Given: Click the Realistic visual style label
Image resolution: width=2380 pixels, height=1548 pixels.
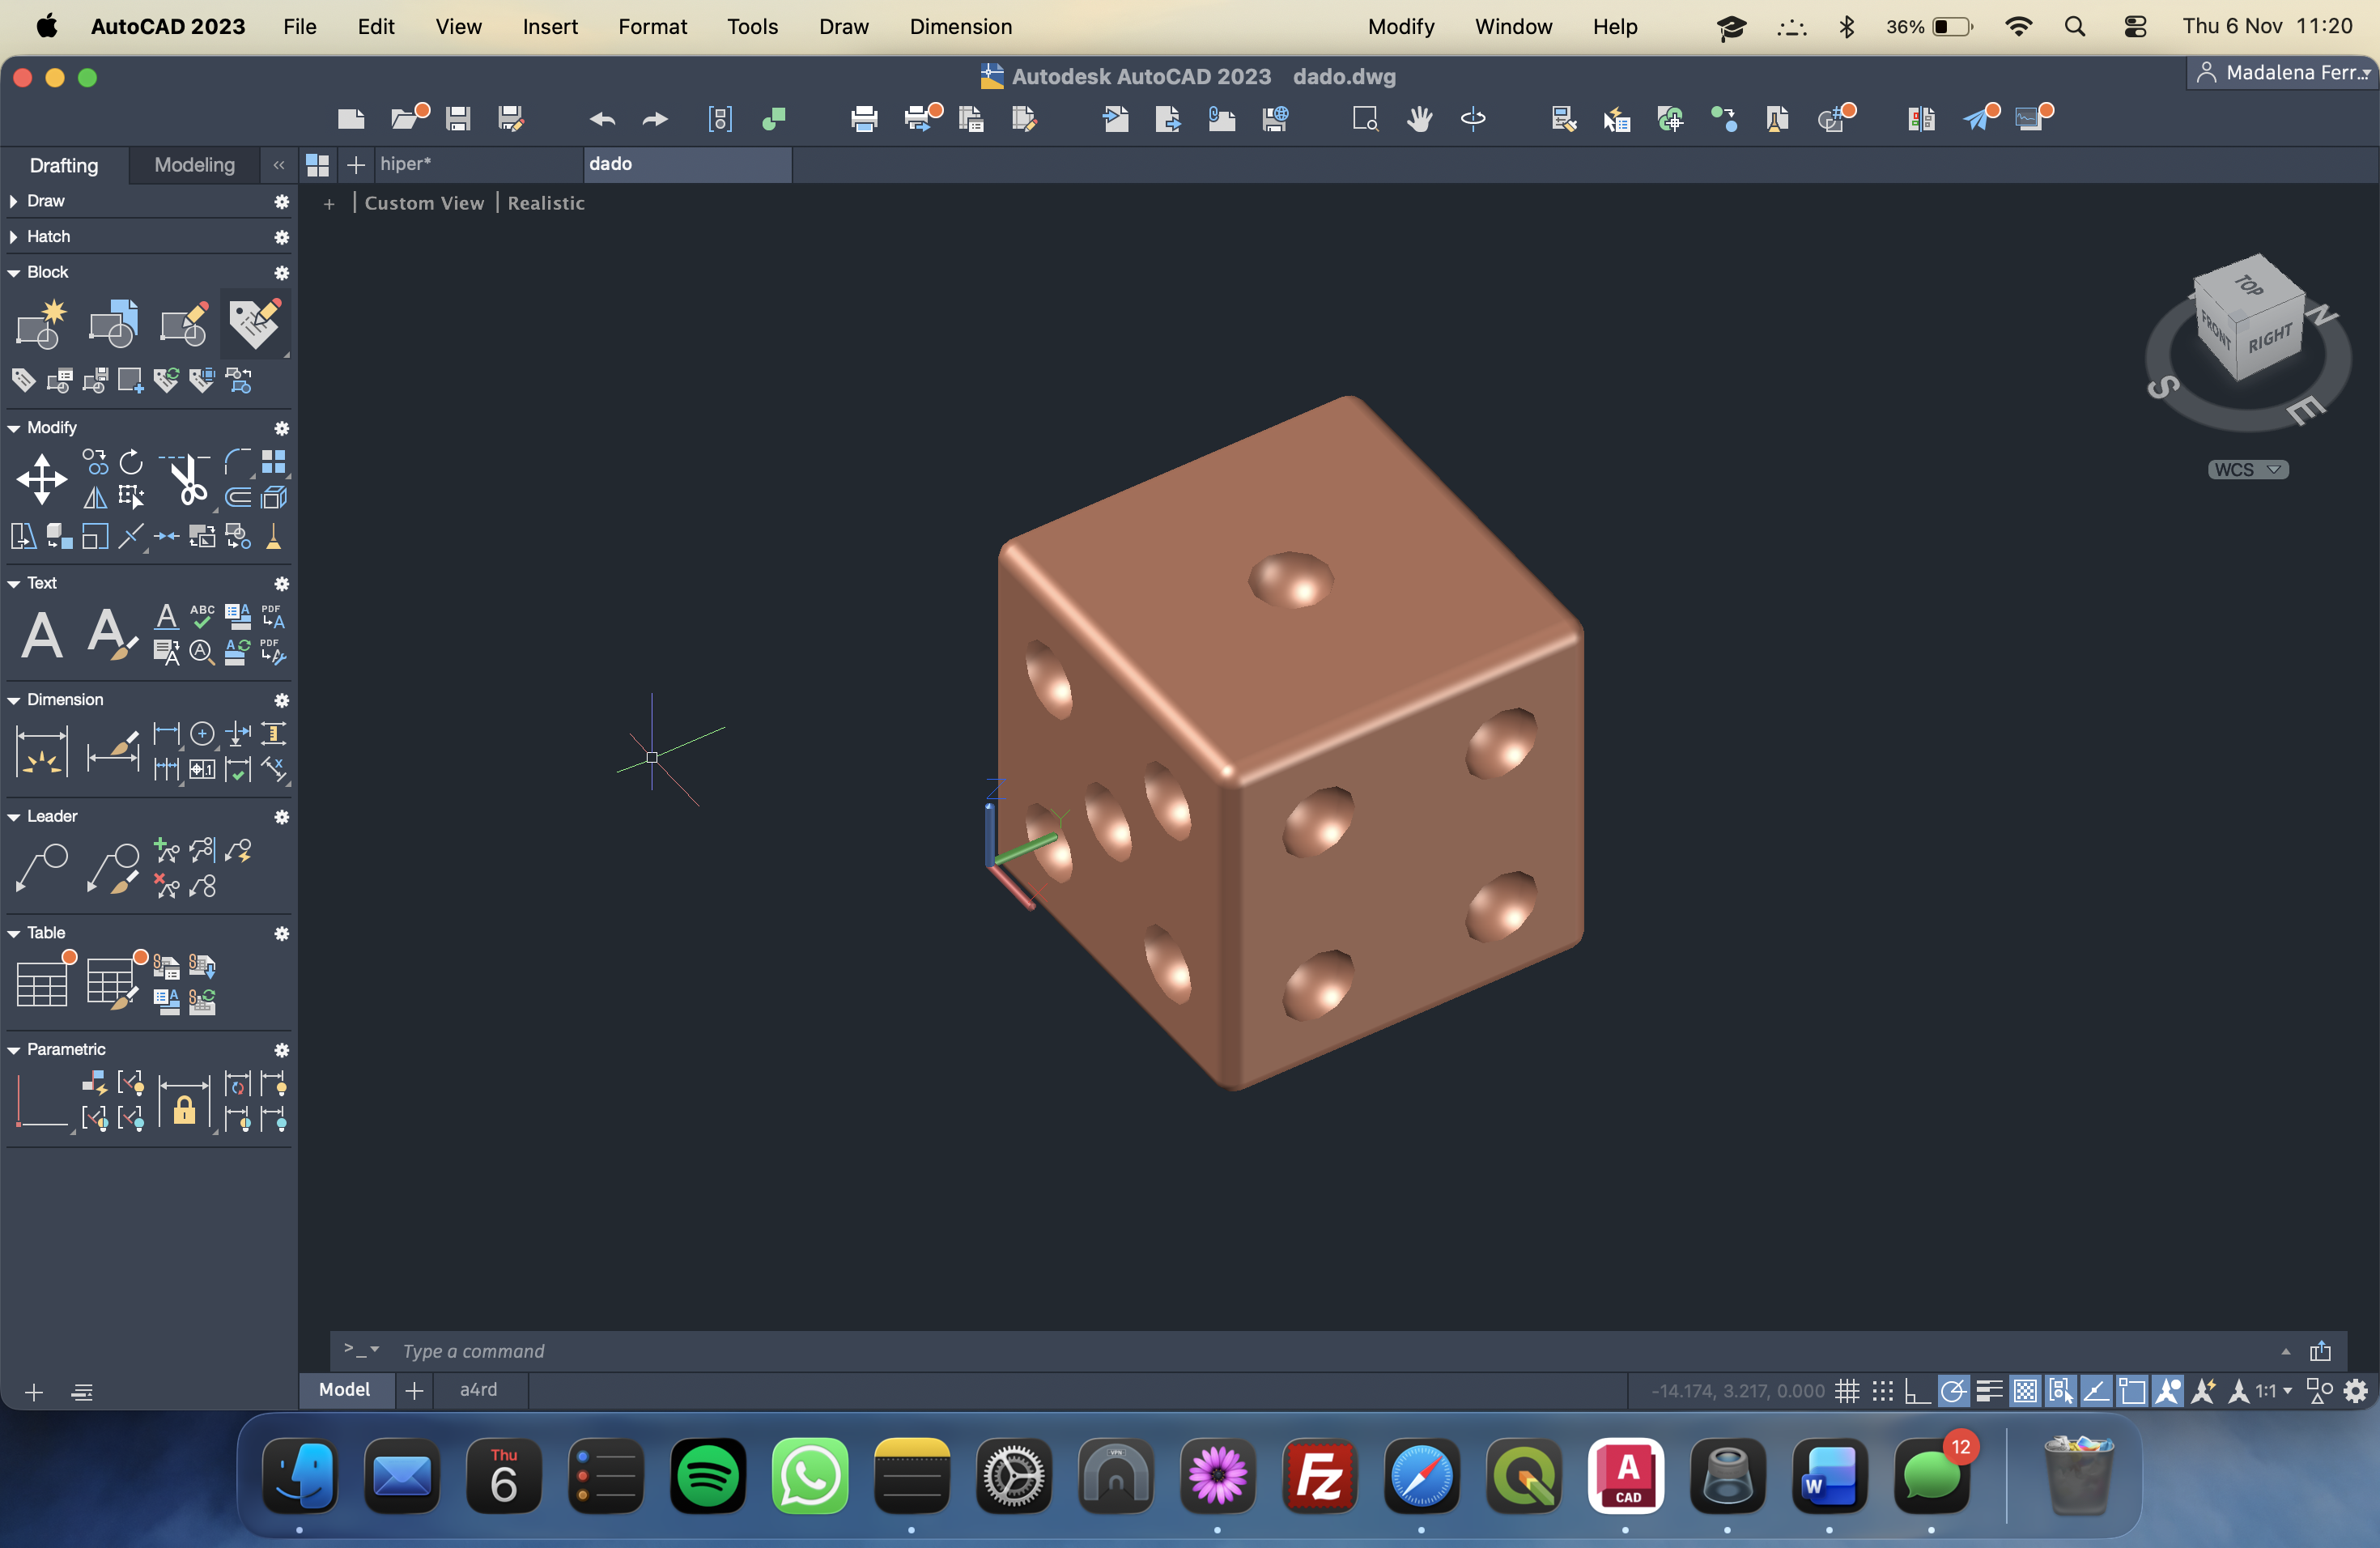Looking at the screenshot, I should click(545, 203).
